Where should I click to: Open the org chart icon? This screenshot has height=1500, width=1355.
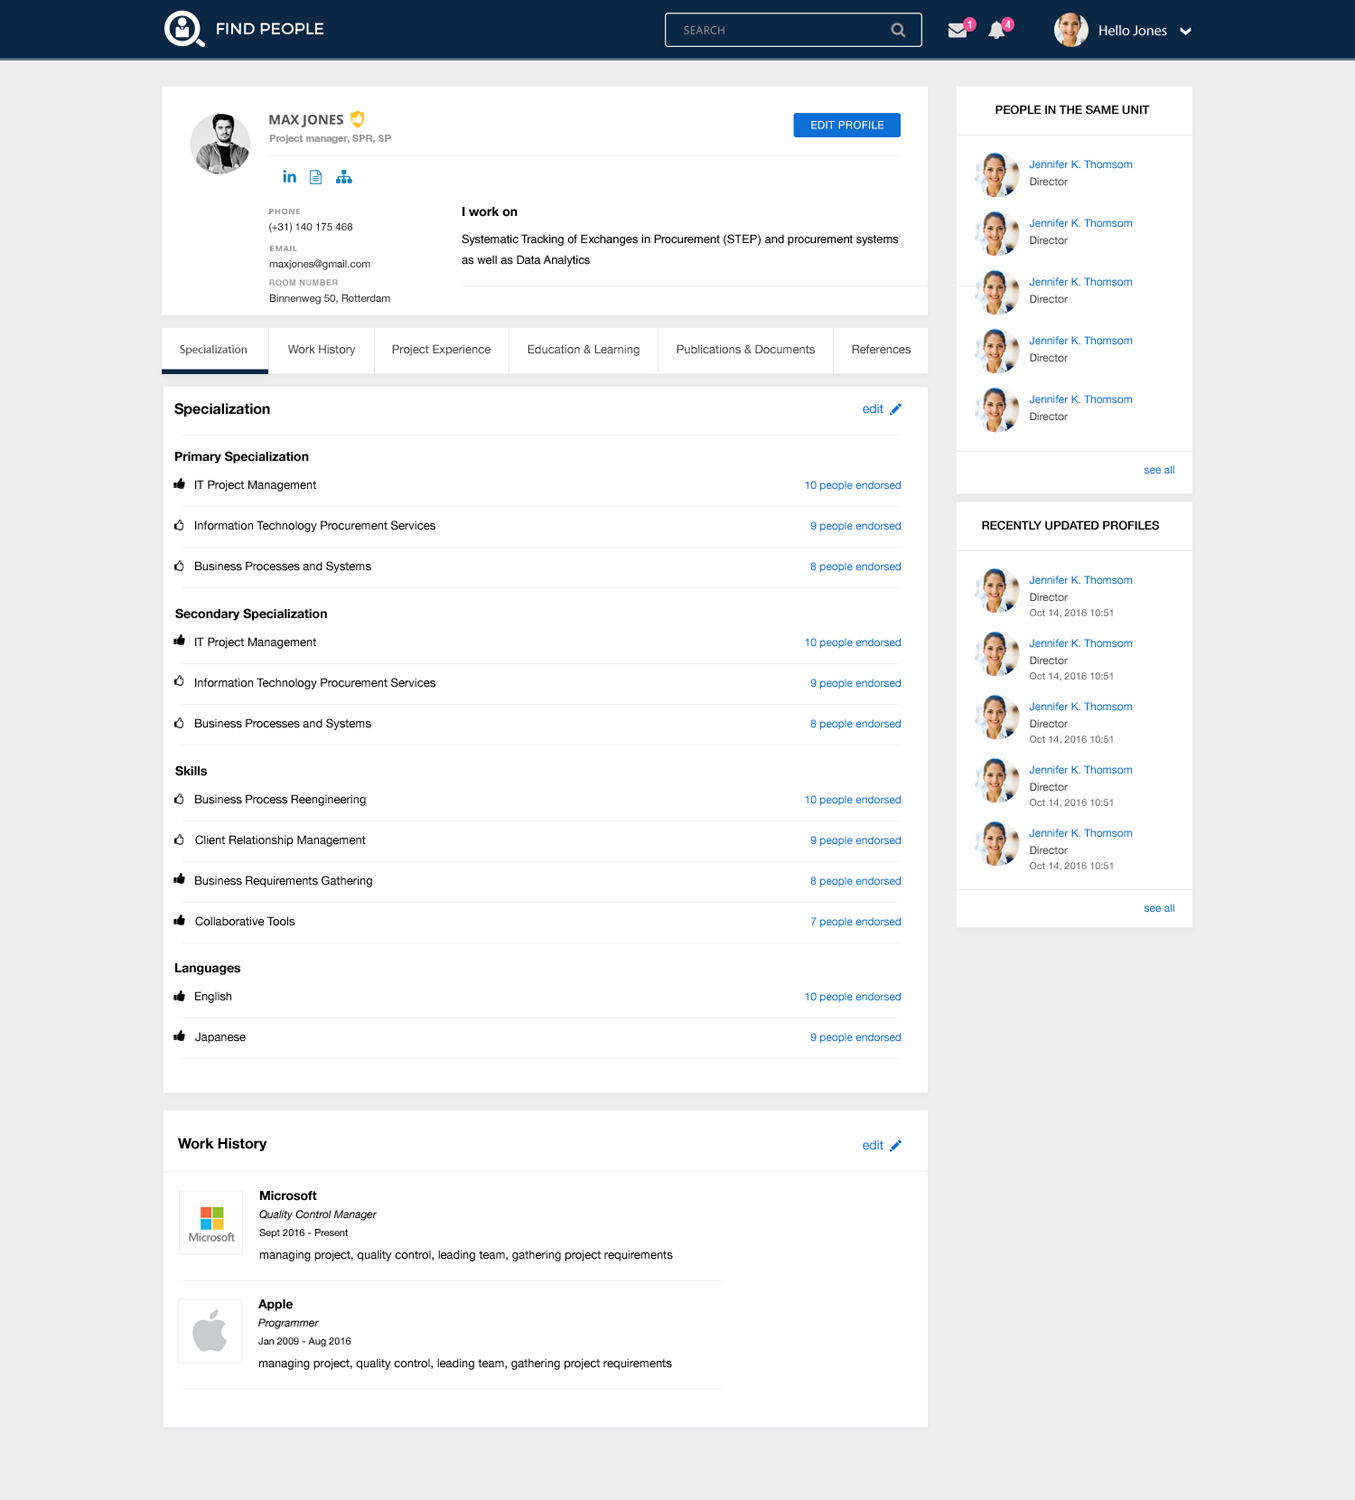(x=344, y=177)
